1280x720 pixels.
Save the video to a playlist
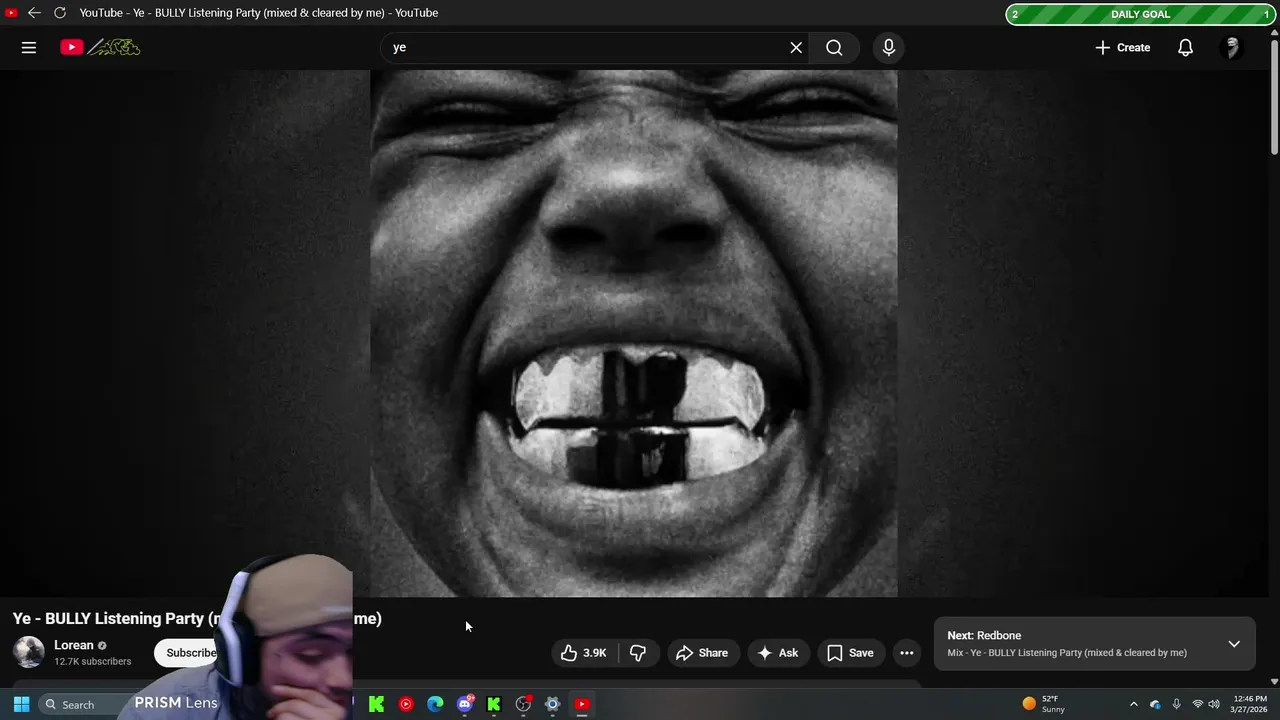coord(850,653)
